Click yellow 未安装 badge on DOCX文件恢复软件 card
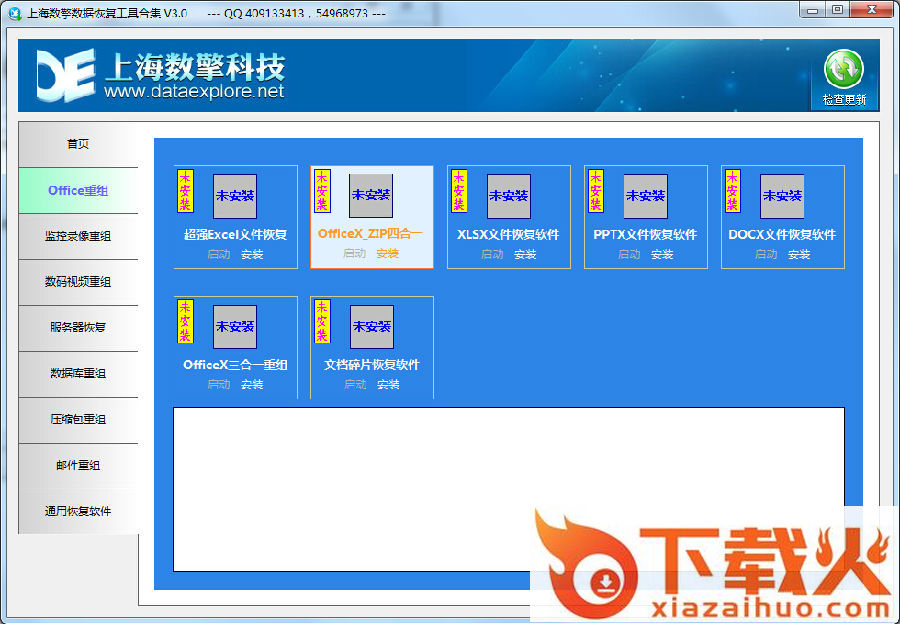The image size is (900, 624). 733,191
